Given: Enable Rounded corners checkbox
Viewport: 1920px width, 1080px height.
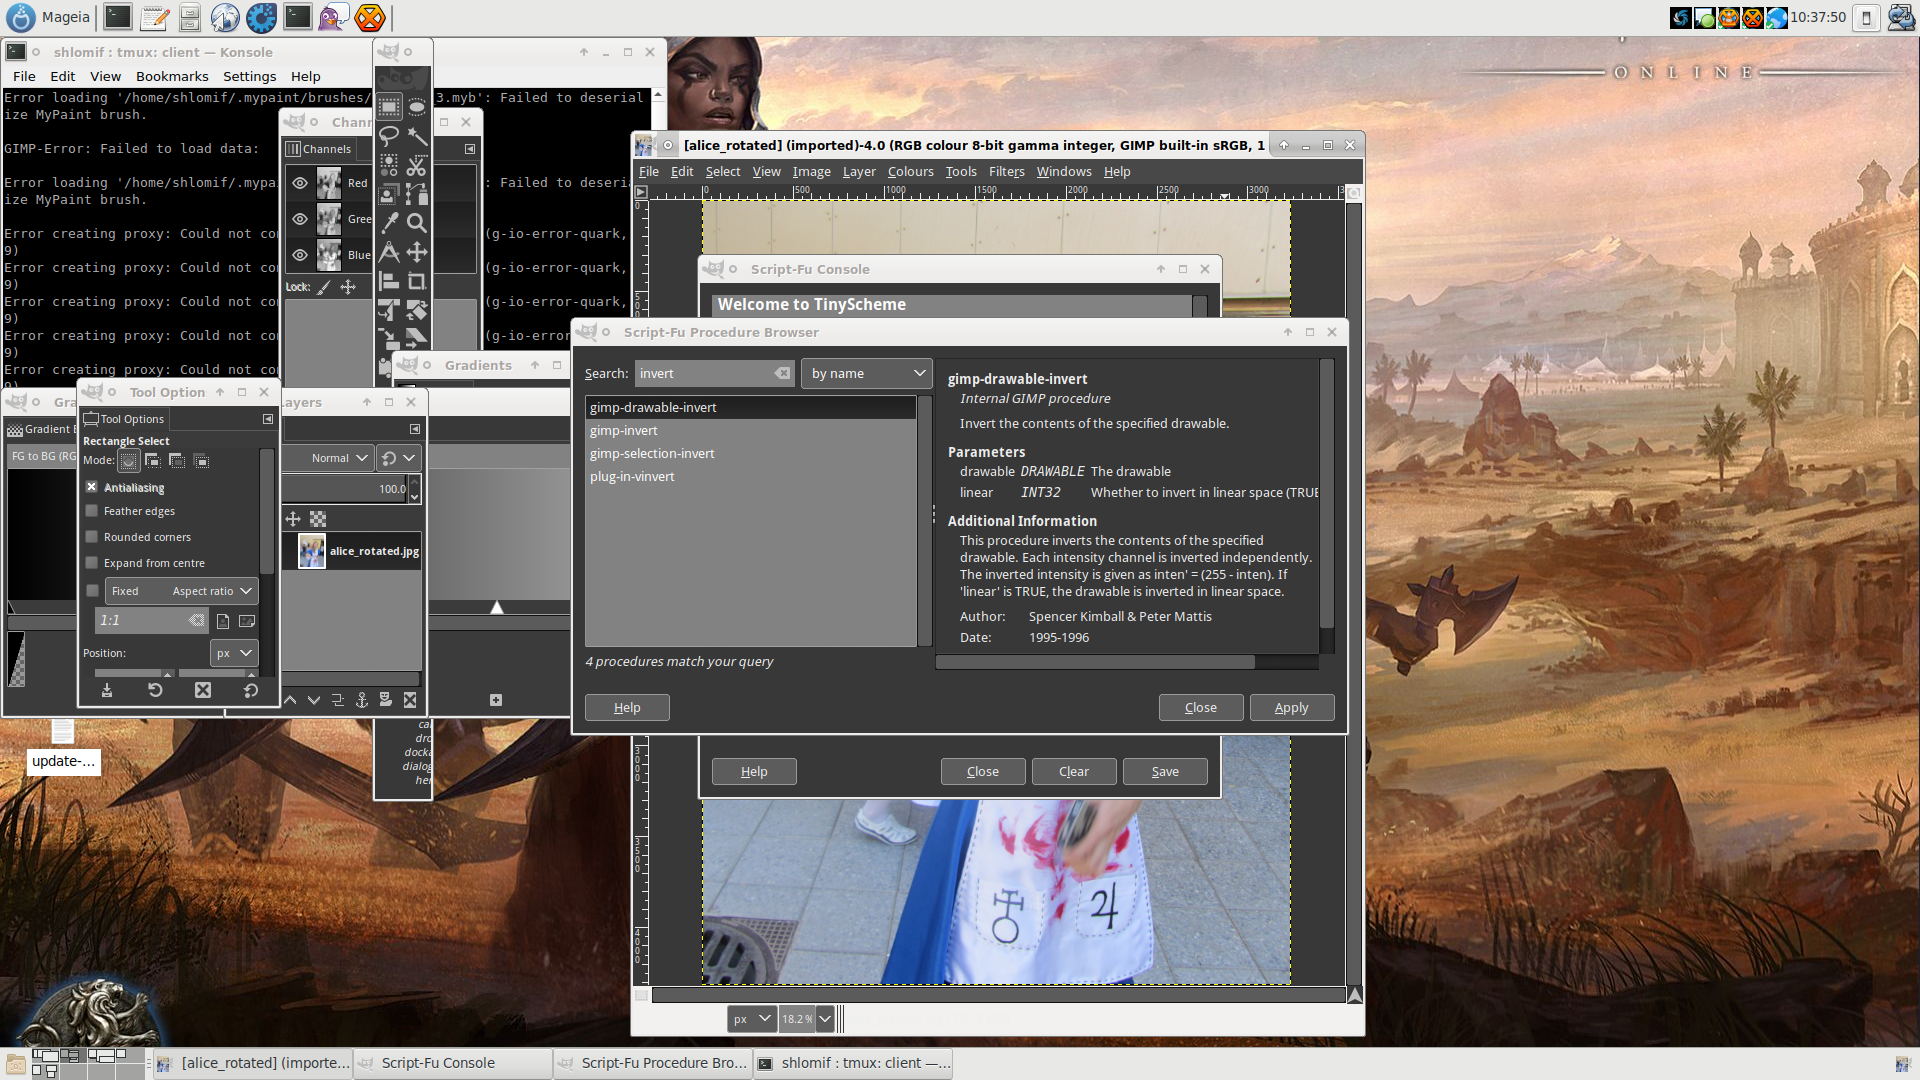Looking at the screenshot, I should click(x=92, y=537).
